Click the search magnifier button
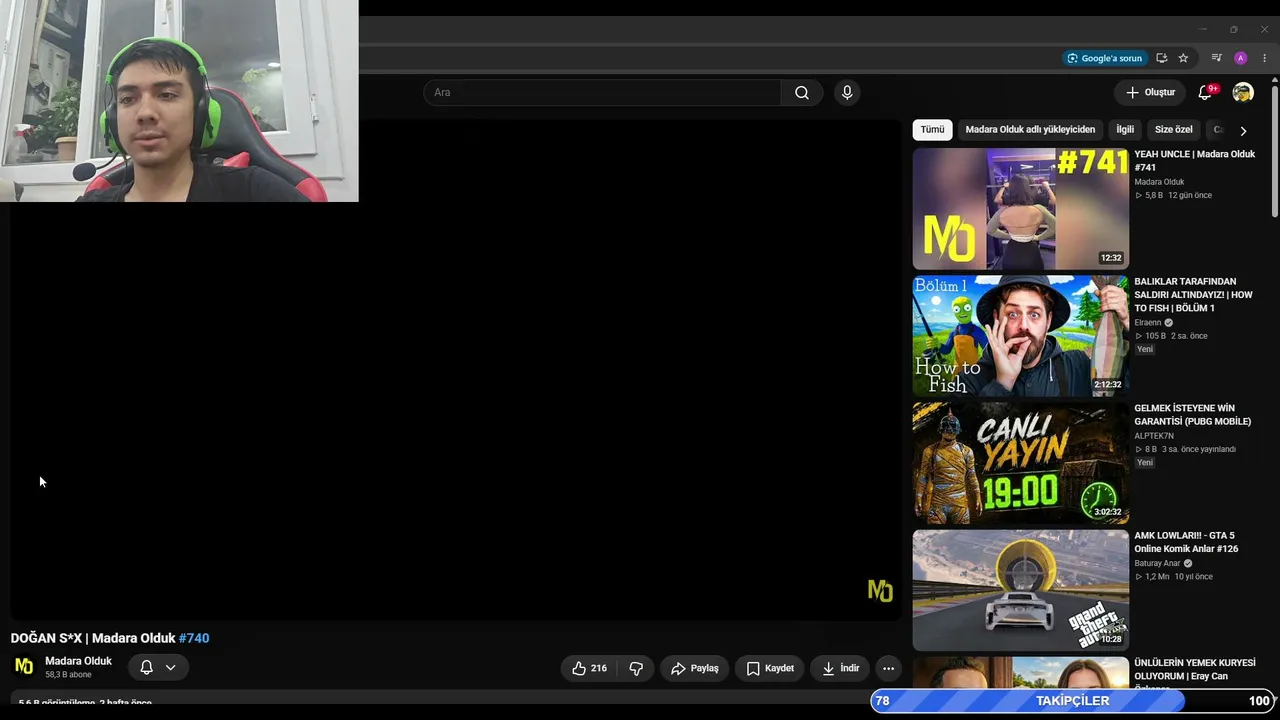 (802, 93)
